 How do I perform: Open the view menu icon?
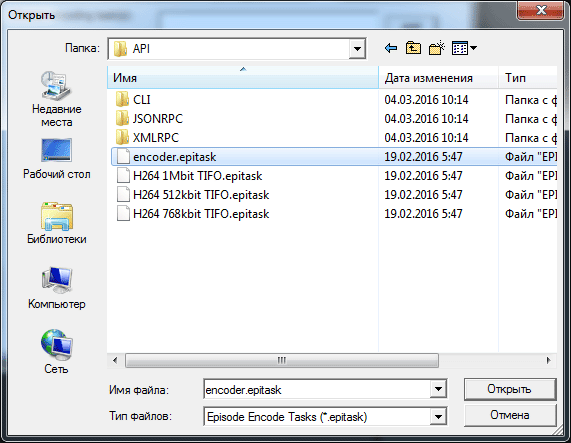[x=464, y=48]
